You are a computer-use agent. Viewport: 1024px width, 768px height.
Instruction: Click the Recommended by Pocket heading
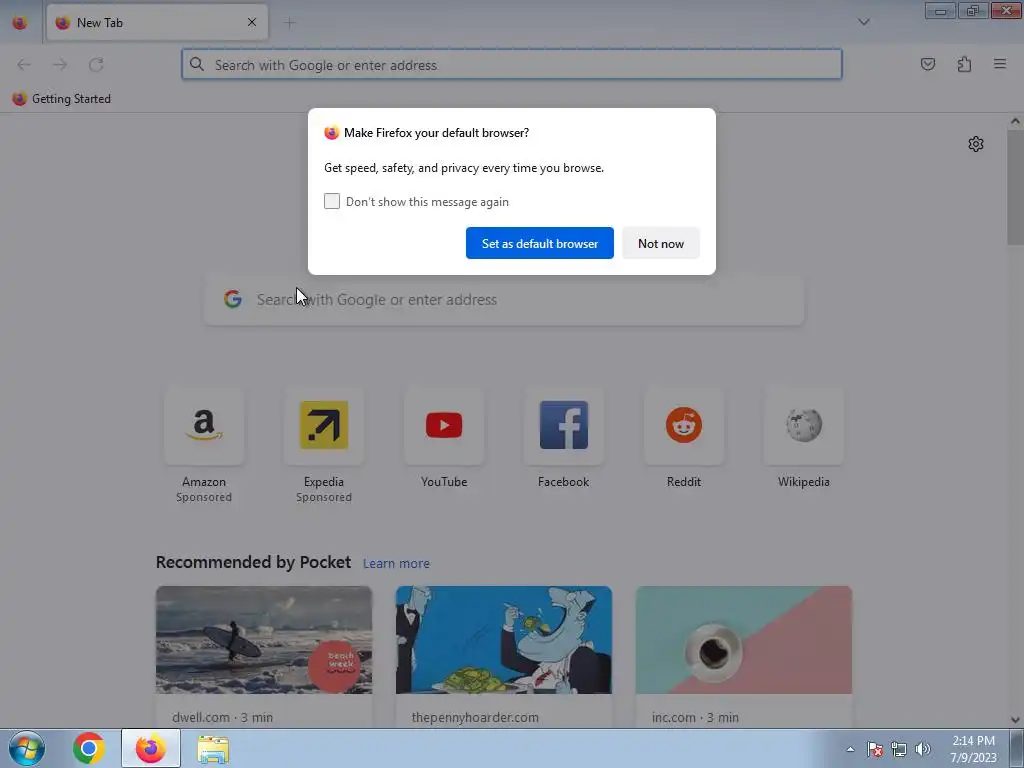click(x=253, y=562)
